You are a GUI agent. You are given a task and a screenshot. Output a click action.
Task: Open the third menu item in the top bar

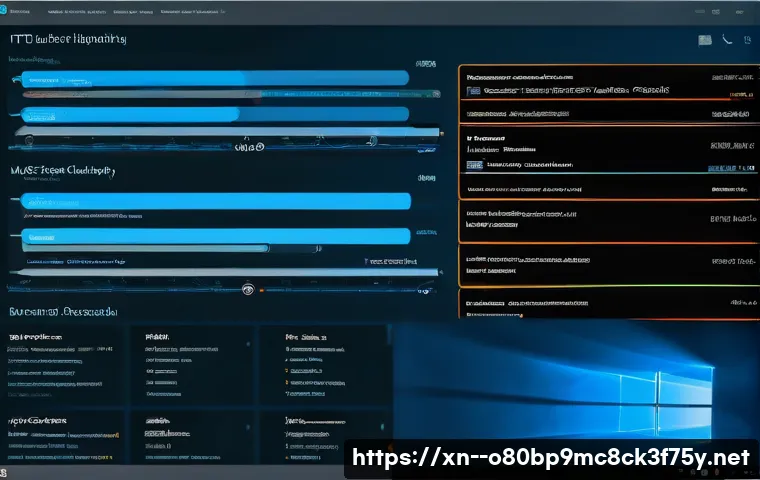[x=133, y=12]
